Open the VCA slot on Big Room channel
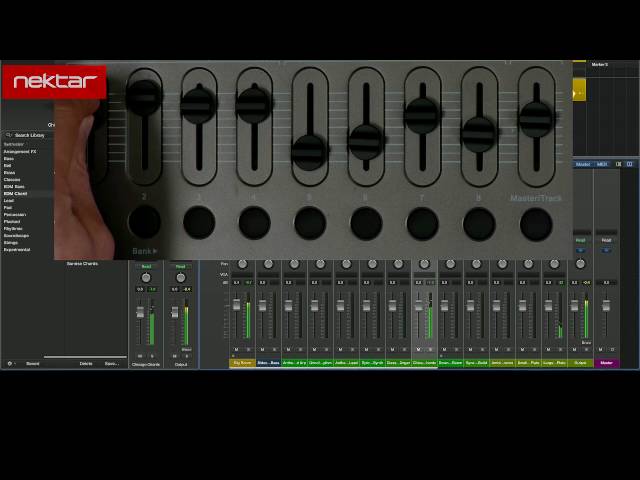640x480 pixels. (242, 275)
